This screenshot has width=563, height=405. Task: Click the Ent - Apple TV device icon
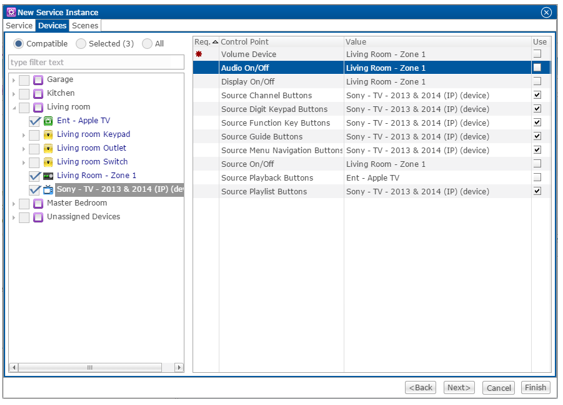click(x=48, y=121)
